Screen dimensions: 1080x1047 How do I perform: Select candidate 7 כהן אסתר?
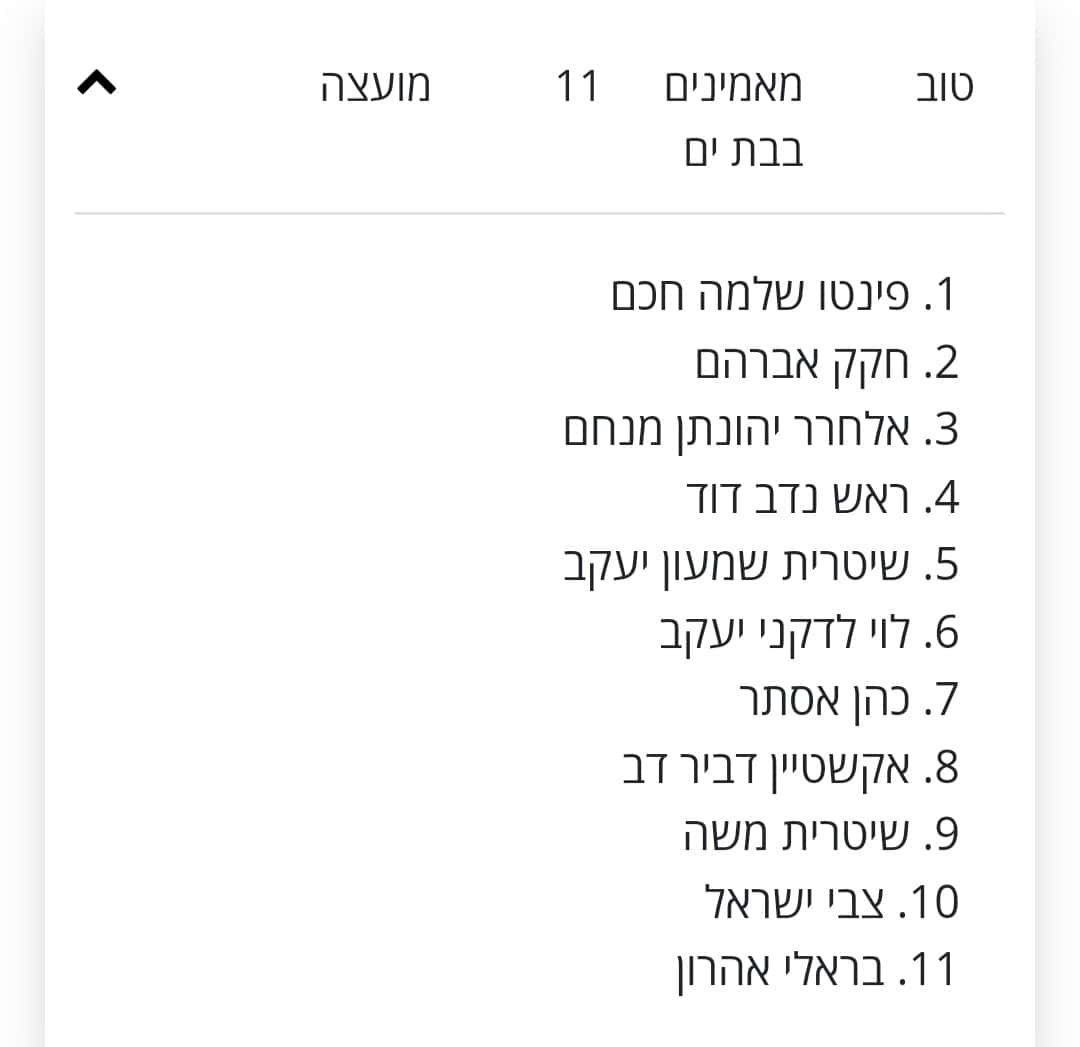849,701
